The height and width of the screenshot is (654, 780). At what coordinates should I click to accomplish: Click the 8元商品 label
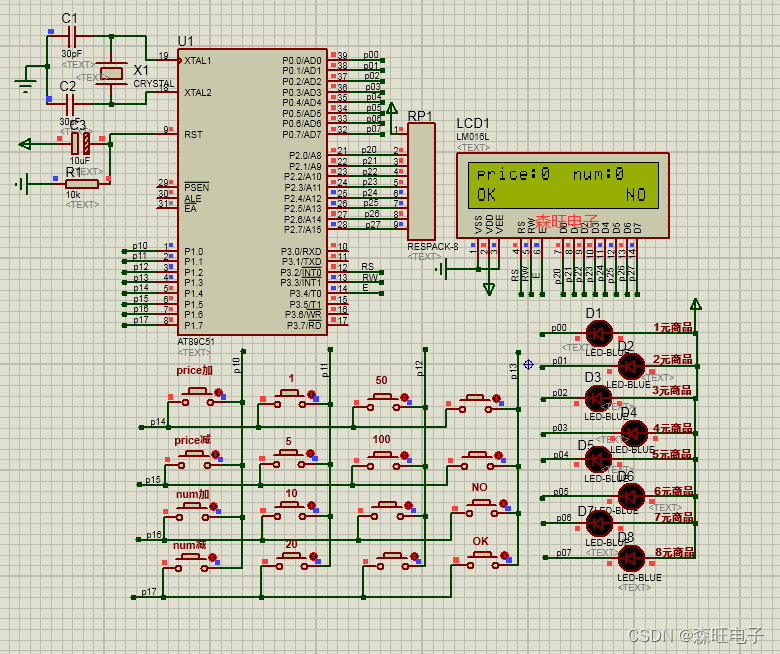point(675,552)
